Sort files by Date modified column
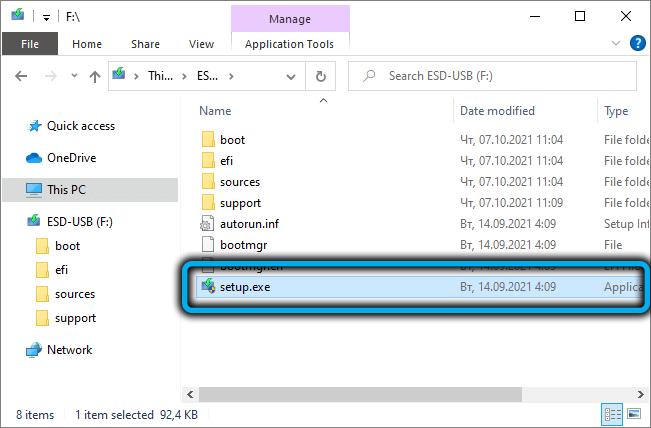Image resolution: width=651 pixels, height=428 pixels. click(x=497, y=111)
